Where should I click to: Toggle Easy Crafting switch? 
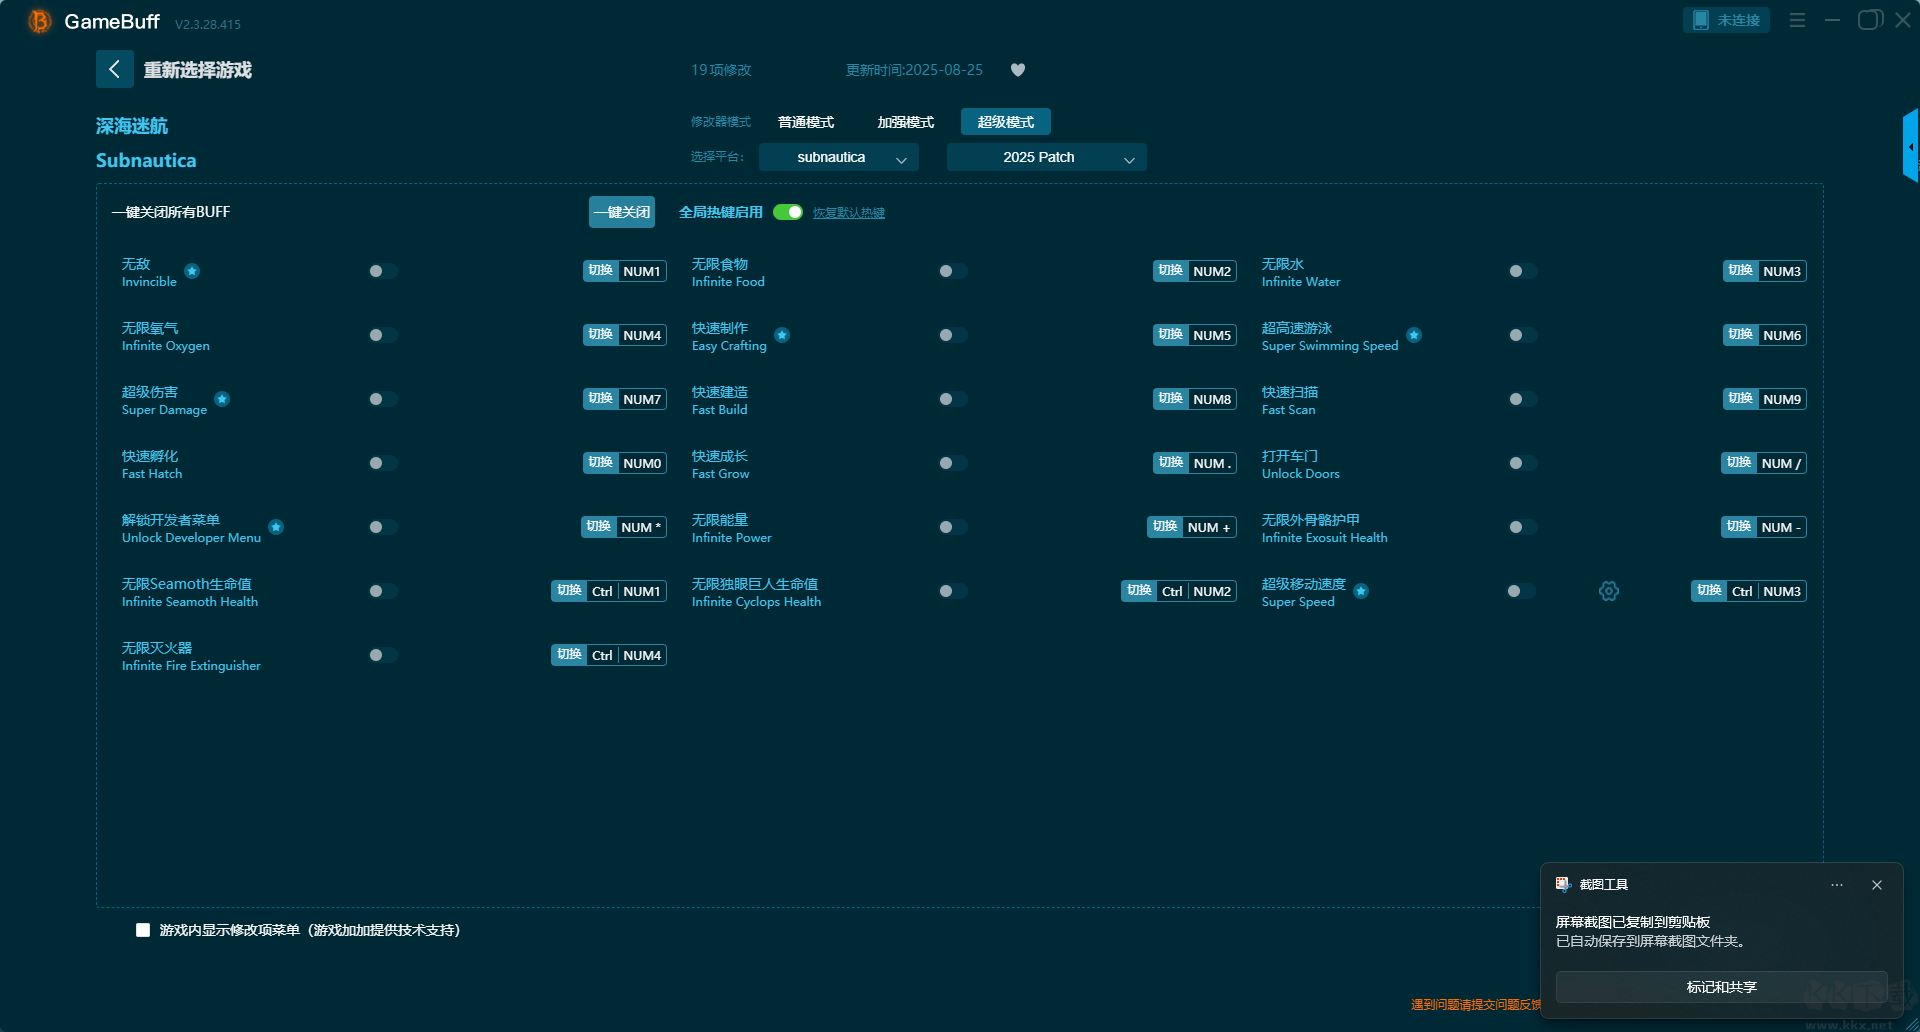952,335
